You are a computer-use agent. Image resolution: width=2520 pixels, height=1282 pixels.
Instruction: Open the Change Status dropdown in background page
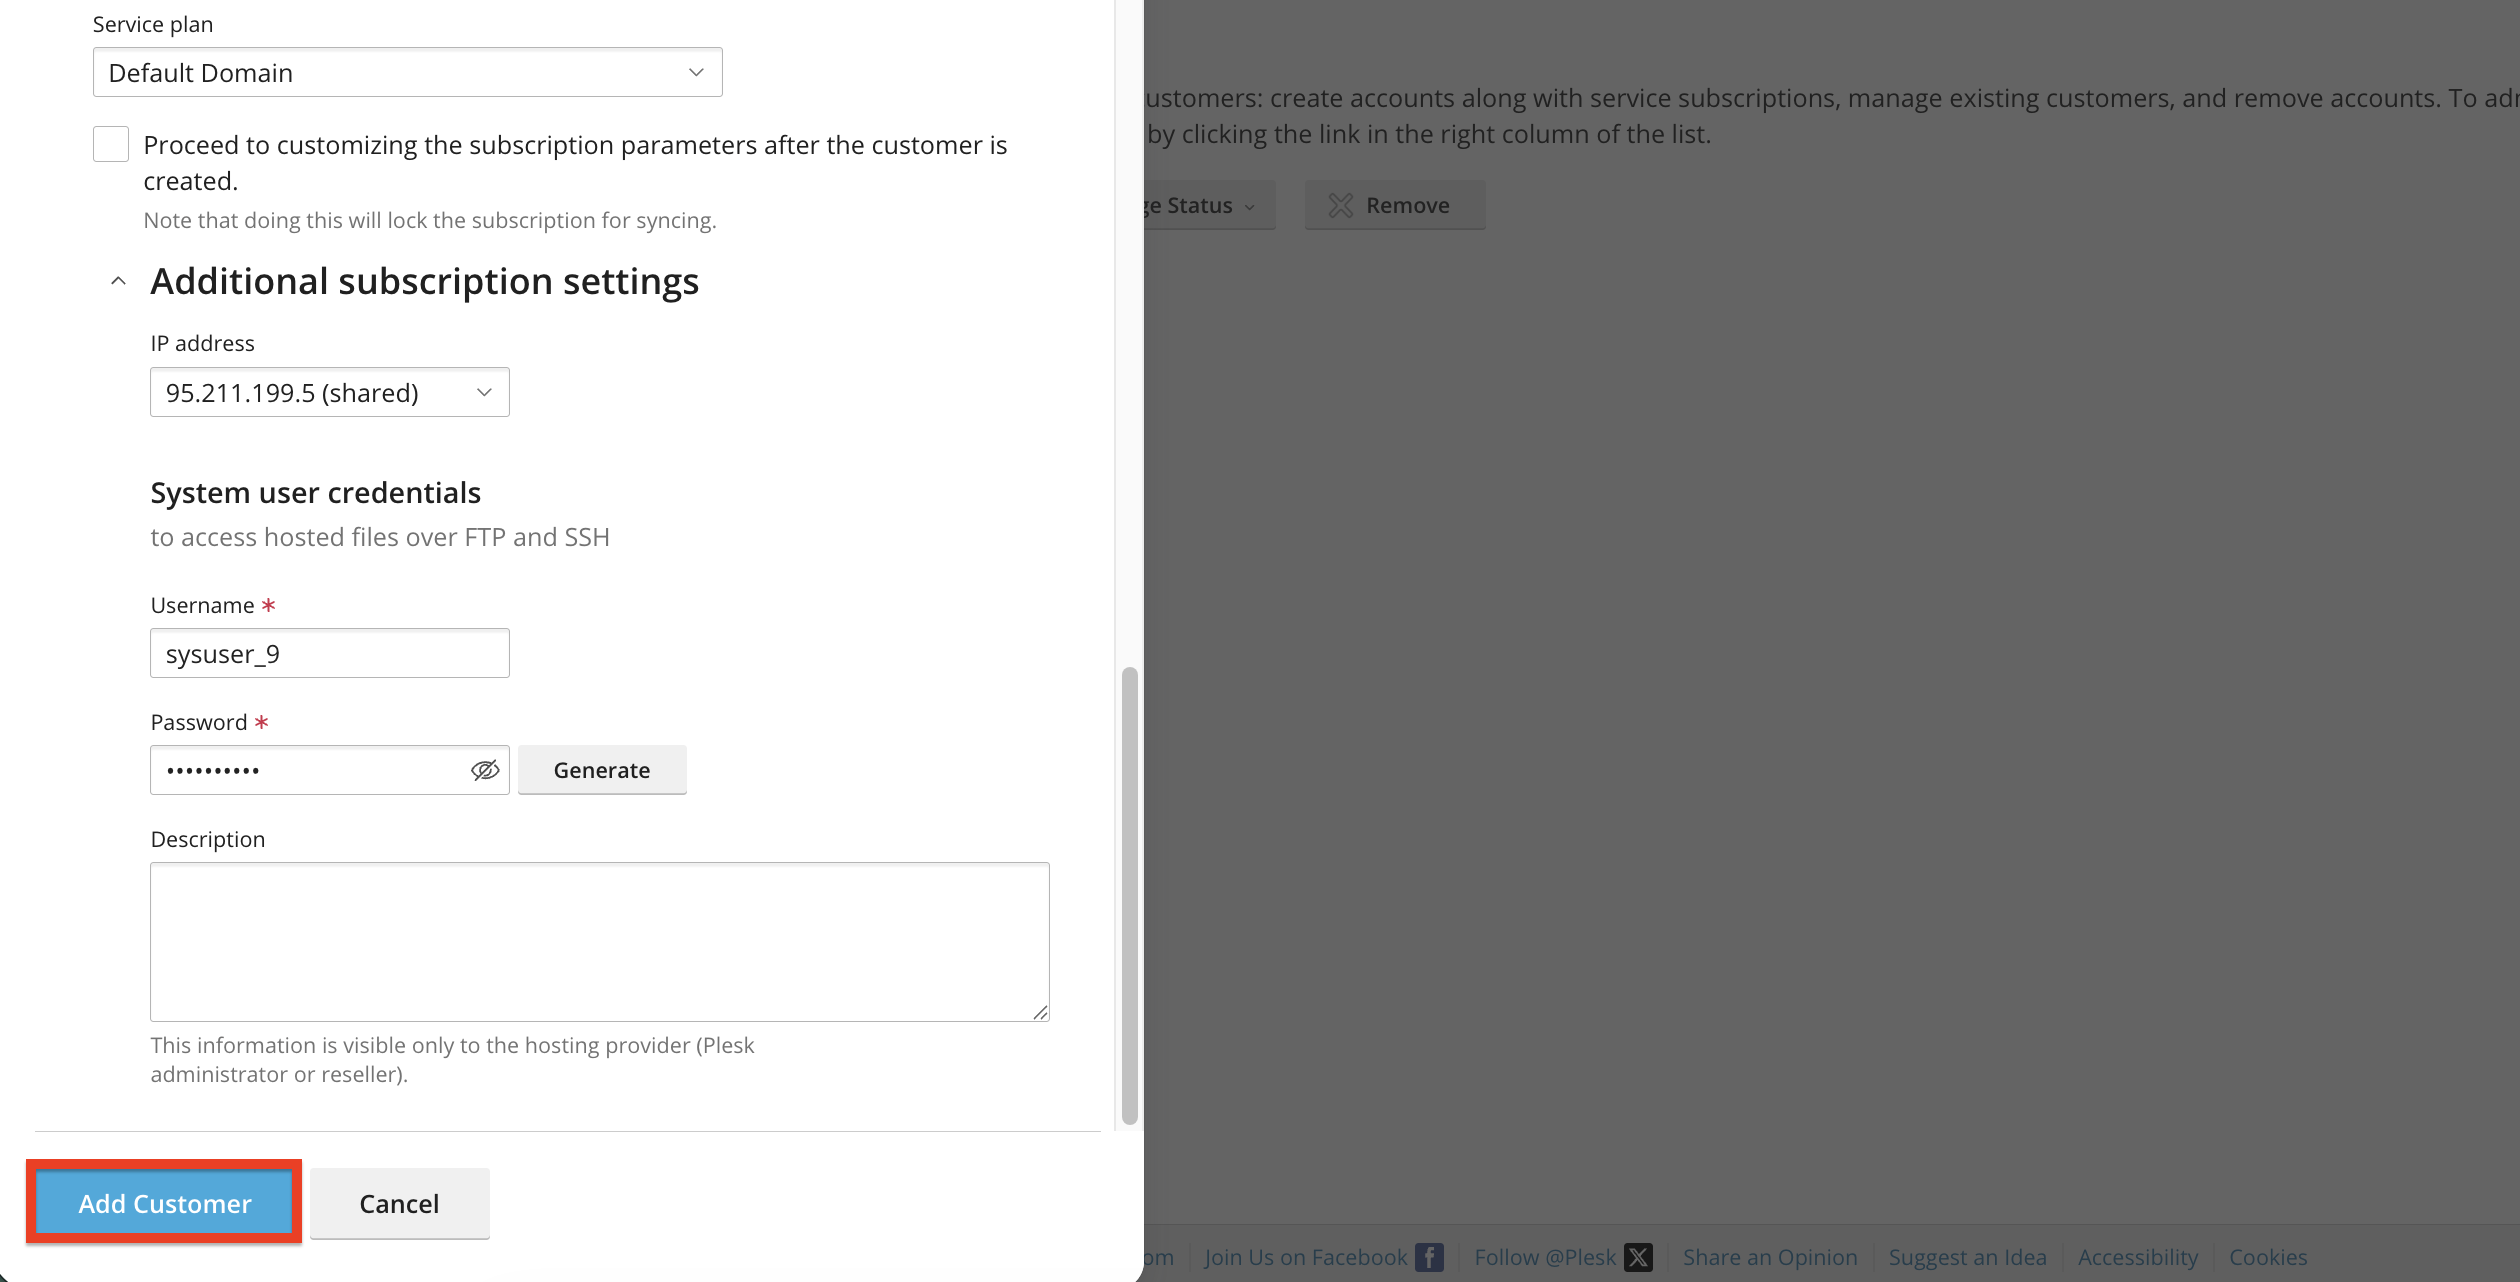(x=1208, y=205)
